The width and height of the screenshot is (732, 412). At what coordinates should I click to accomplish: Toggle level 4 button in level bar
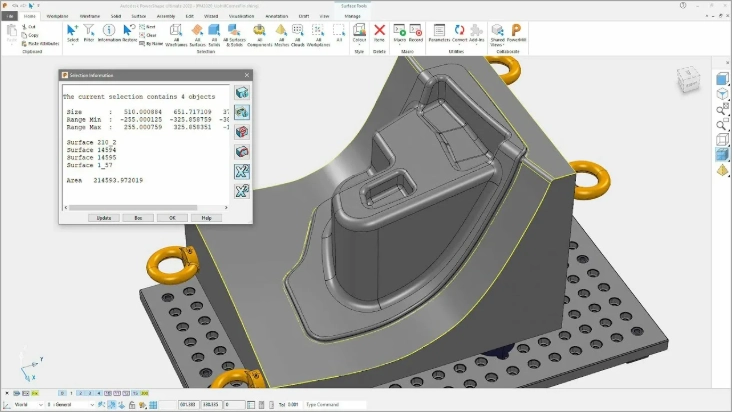[99, 393]
